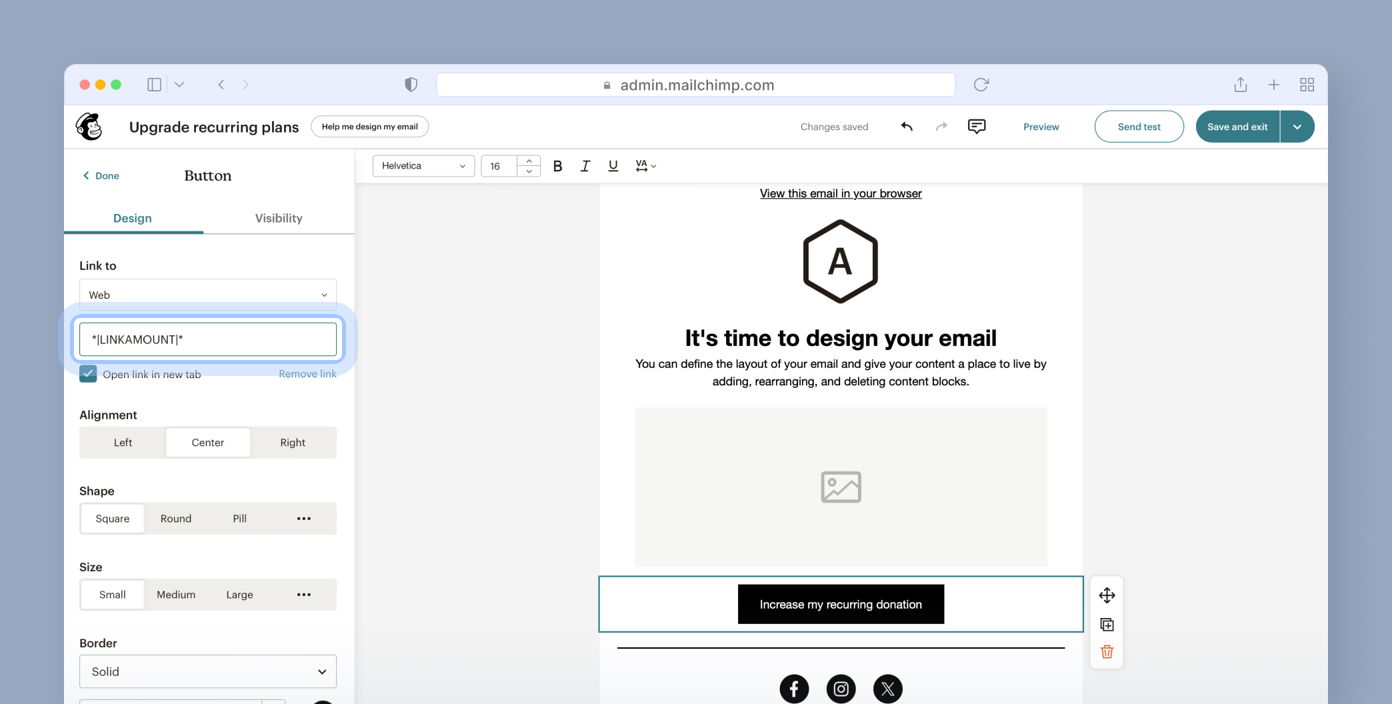Uncheck Open link in new tab

tap(88, 374)
